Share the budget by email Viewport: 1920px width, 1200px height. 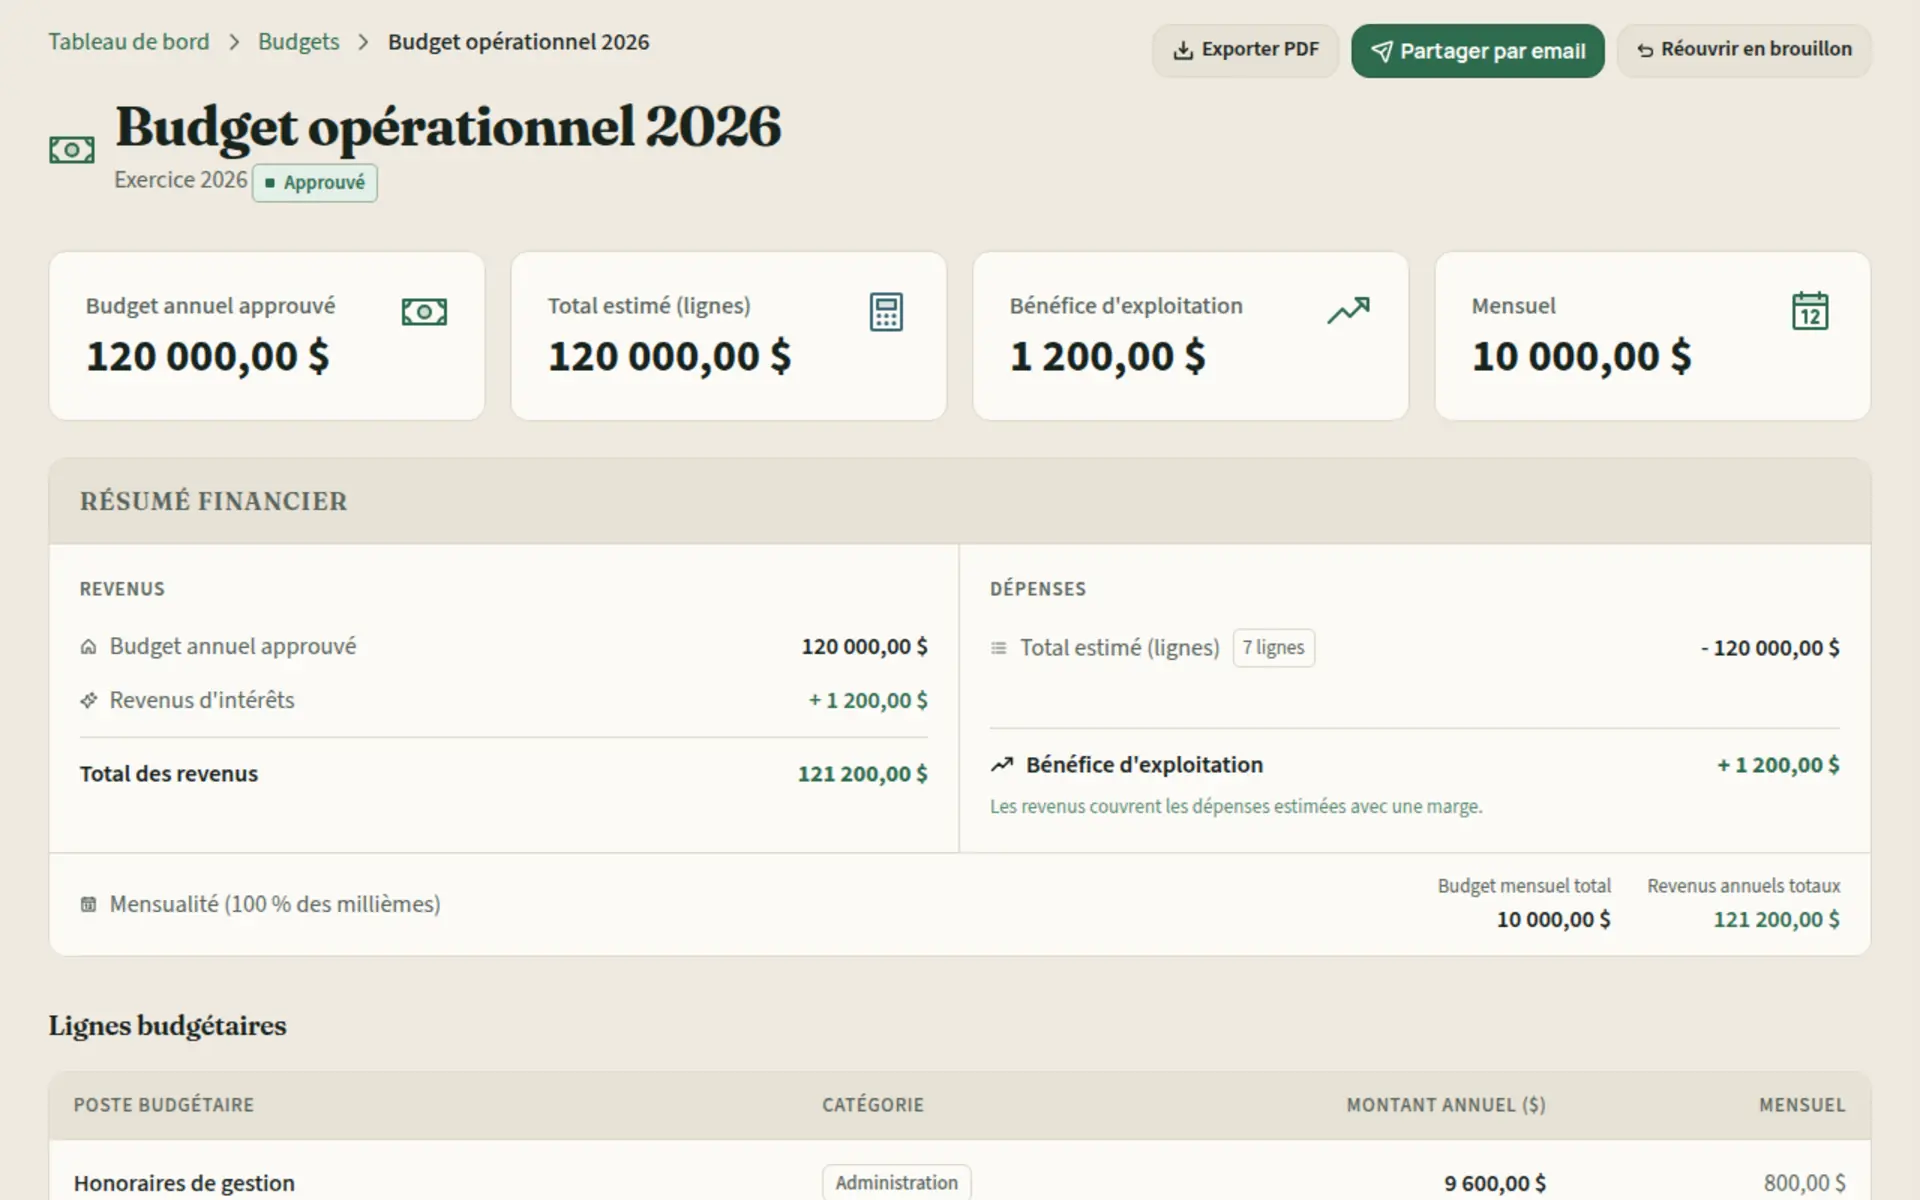(1477, 50)
